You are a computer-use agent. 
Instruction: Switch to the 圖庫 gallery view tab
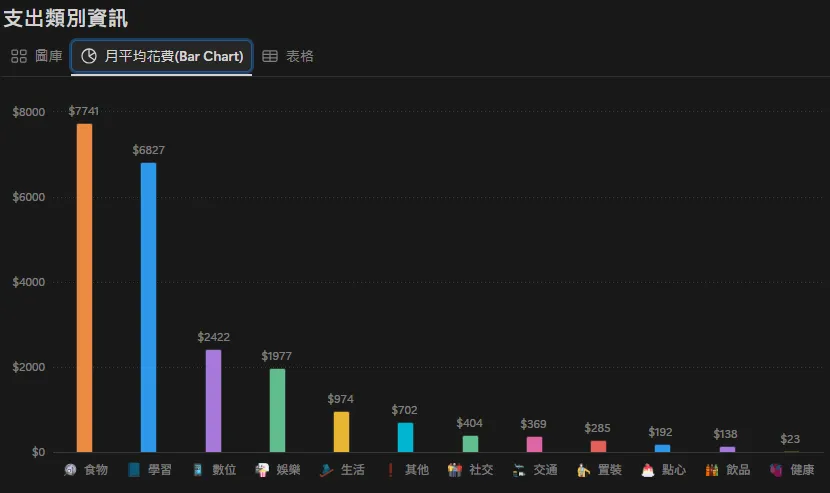point(37,56)
